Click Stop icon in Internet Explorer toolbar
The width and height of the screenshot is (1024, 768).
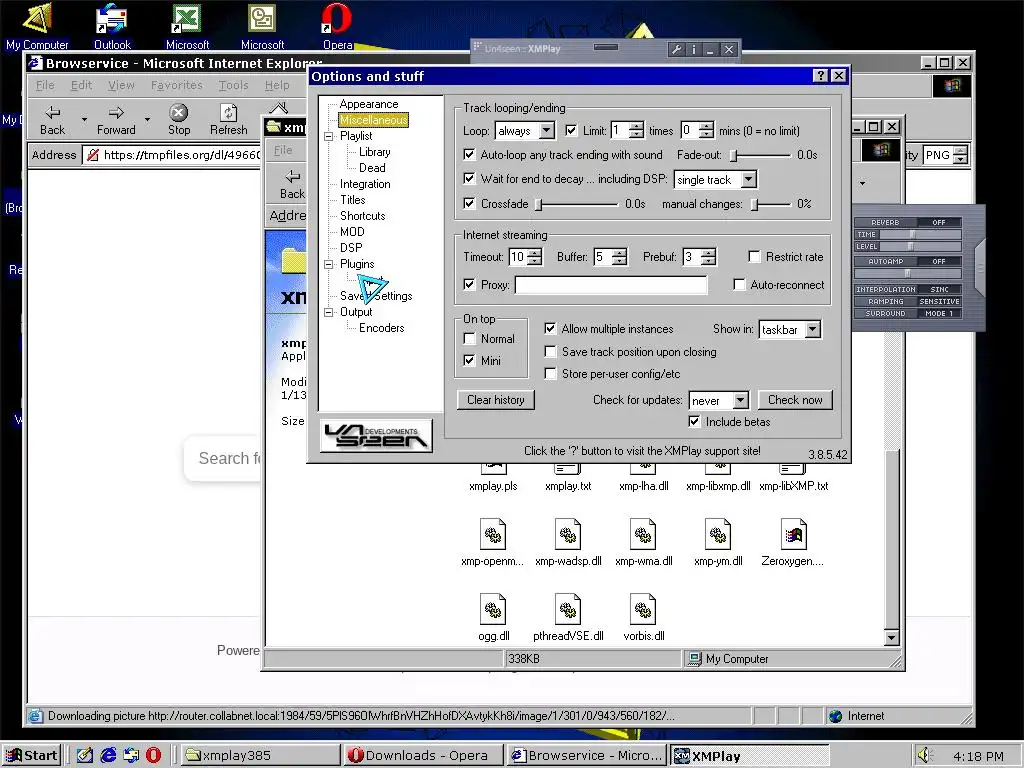178,113
